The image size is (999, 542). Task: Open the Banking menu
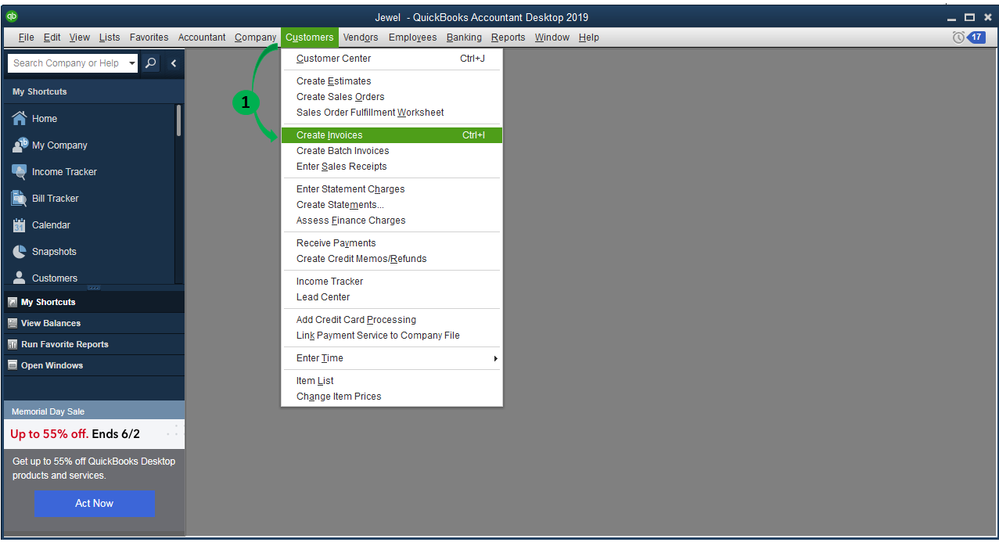(464, 38)
